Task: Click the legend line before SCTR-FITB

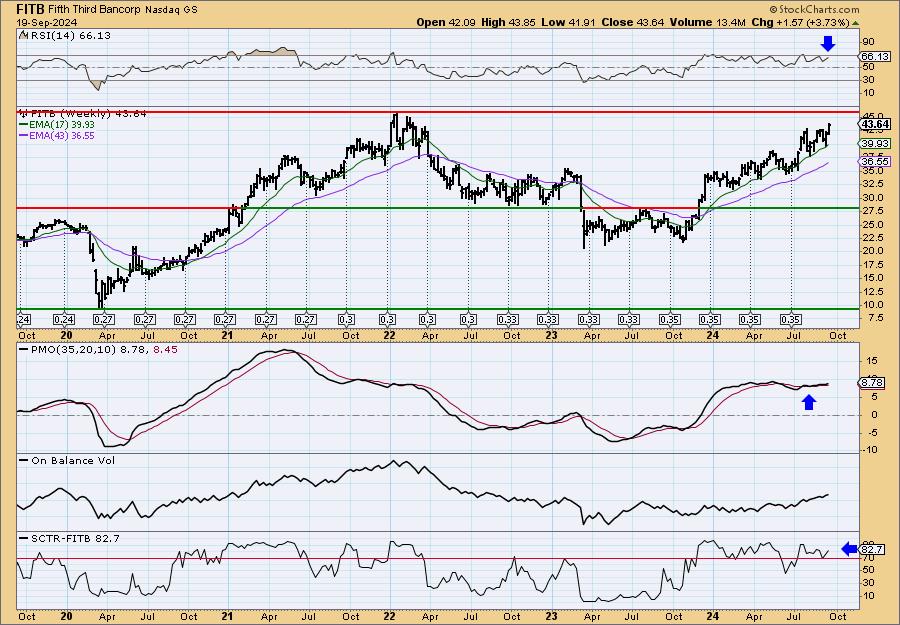Action: [x=24, y=538]
